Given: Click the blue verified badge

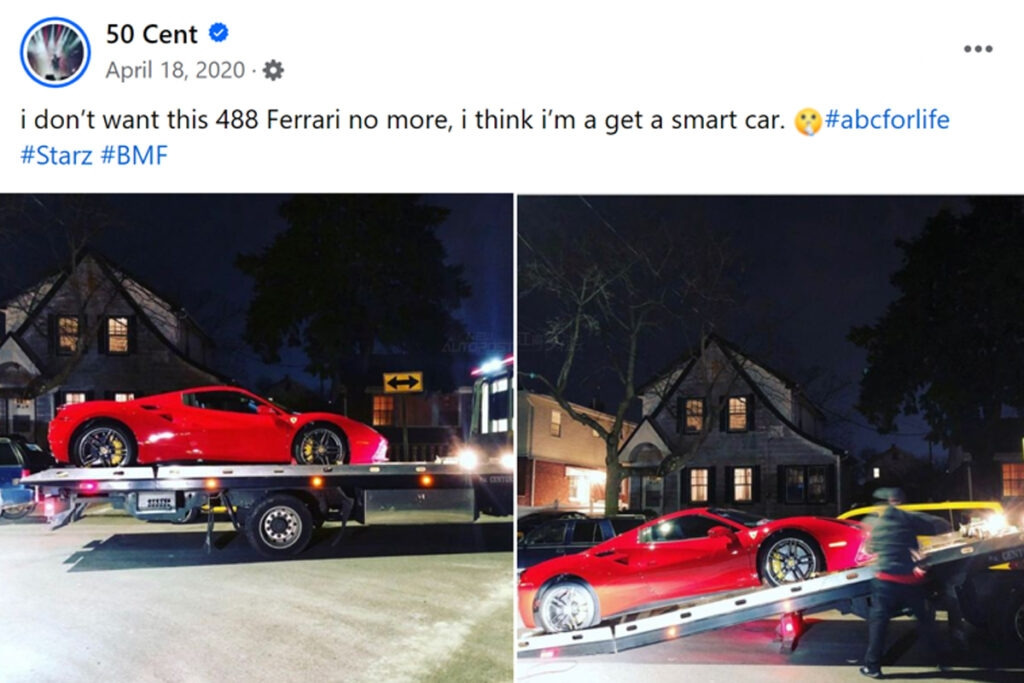Looking at the screenshot, I should [x=218, y=33].
